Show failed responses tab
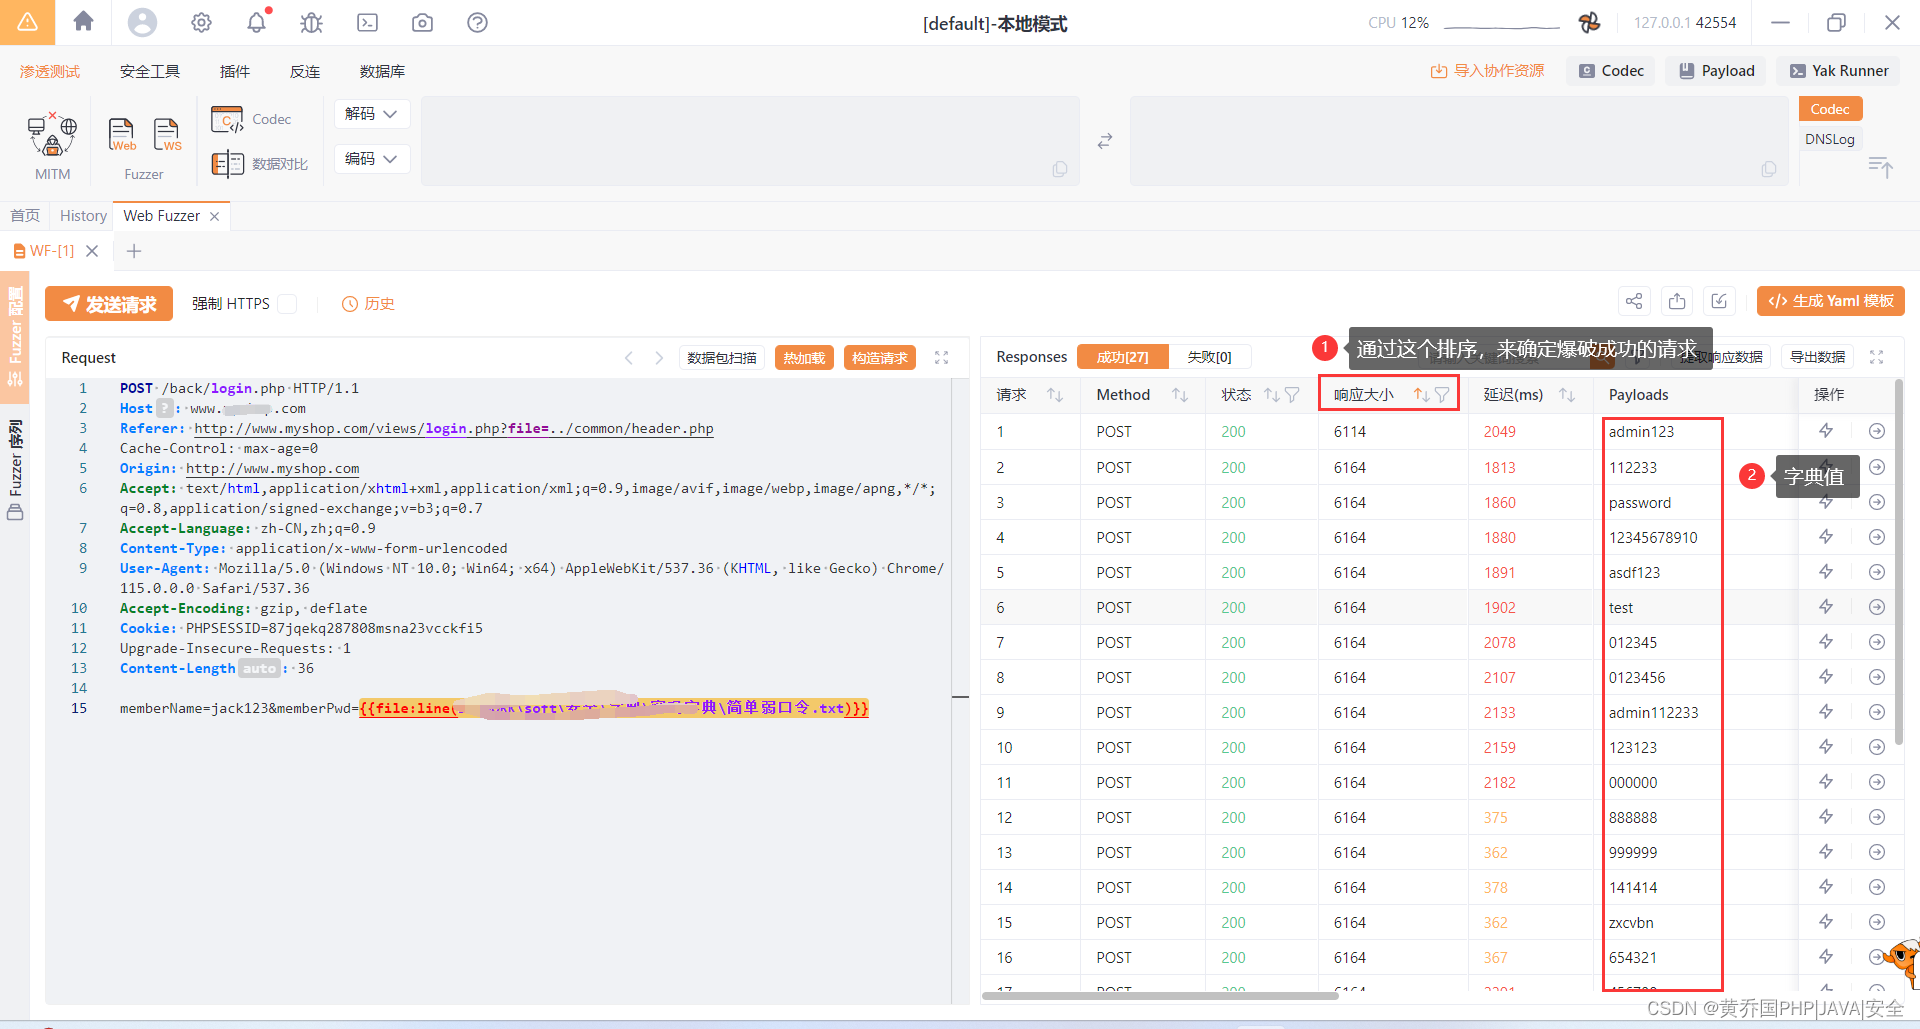The height and width of the screenshot is (1029, 1920). click(1209, 357)
